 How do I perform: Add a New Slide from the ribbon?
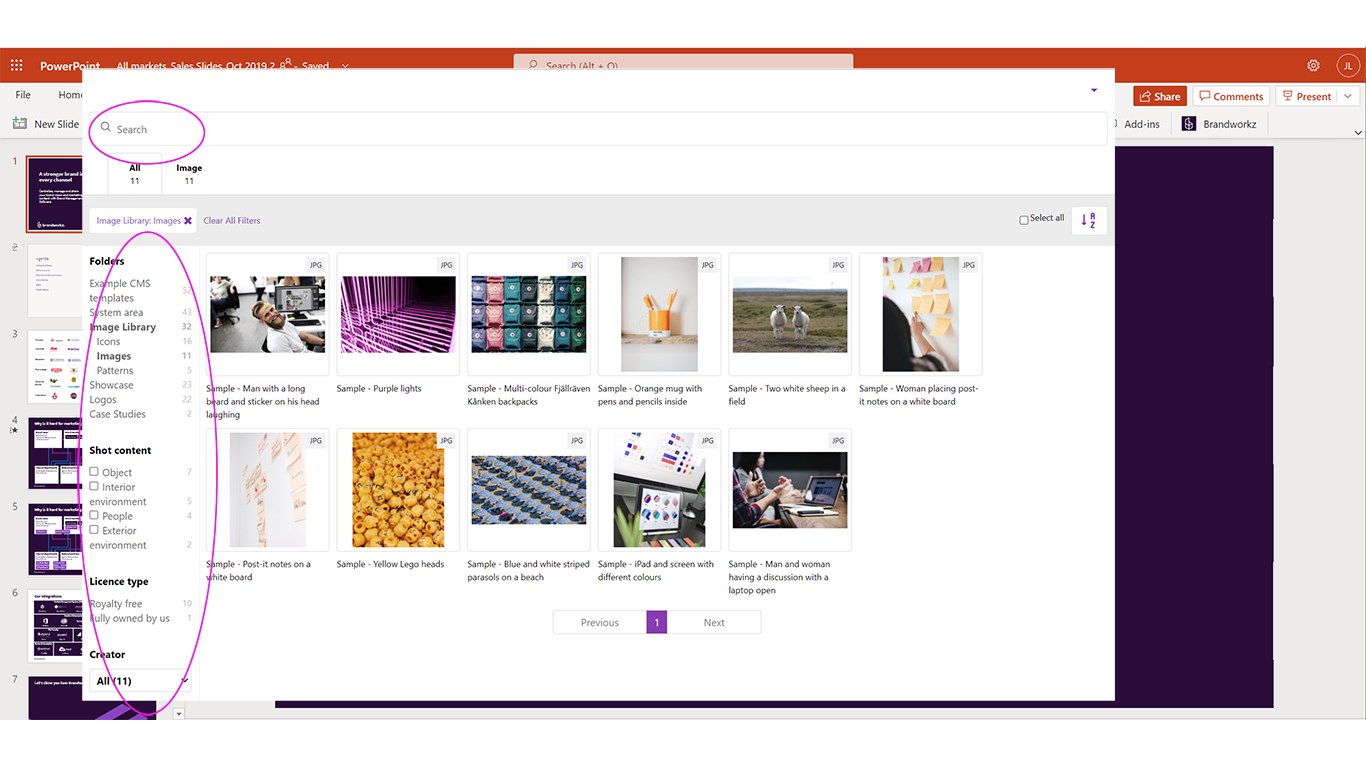tap(46, 124)
